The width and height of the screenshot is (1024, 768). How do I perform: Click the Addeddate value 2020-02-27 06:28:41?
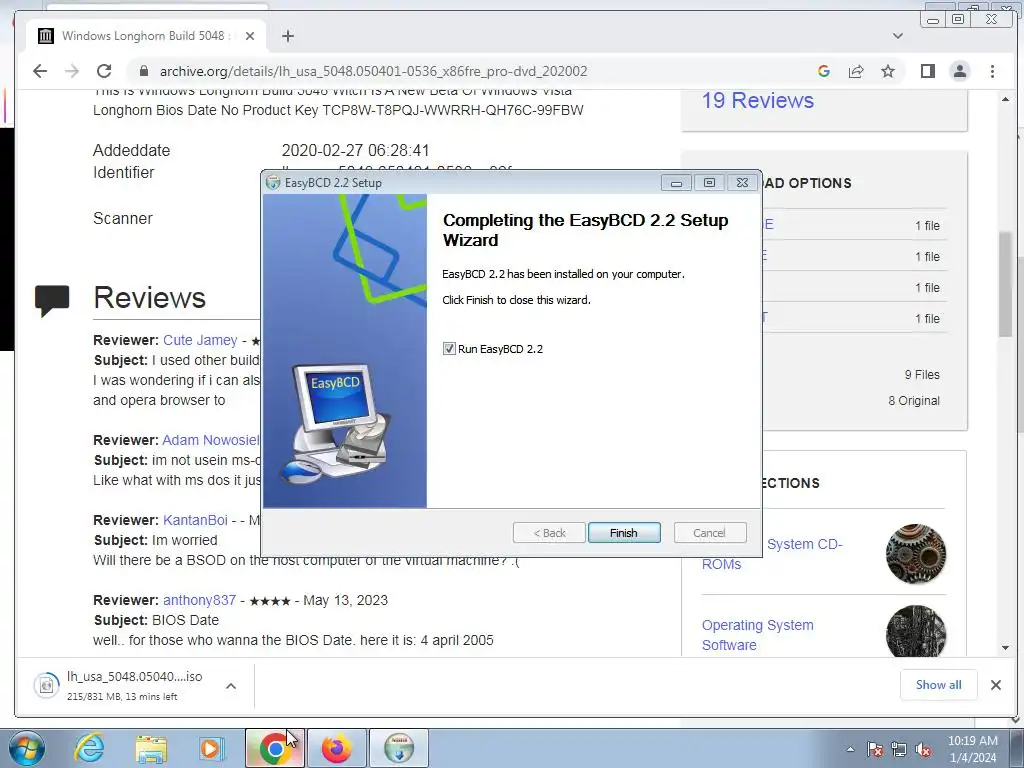[x=355, y=151]
